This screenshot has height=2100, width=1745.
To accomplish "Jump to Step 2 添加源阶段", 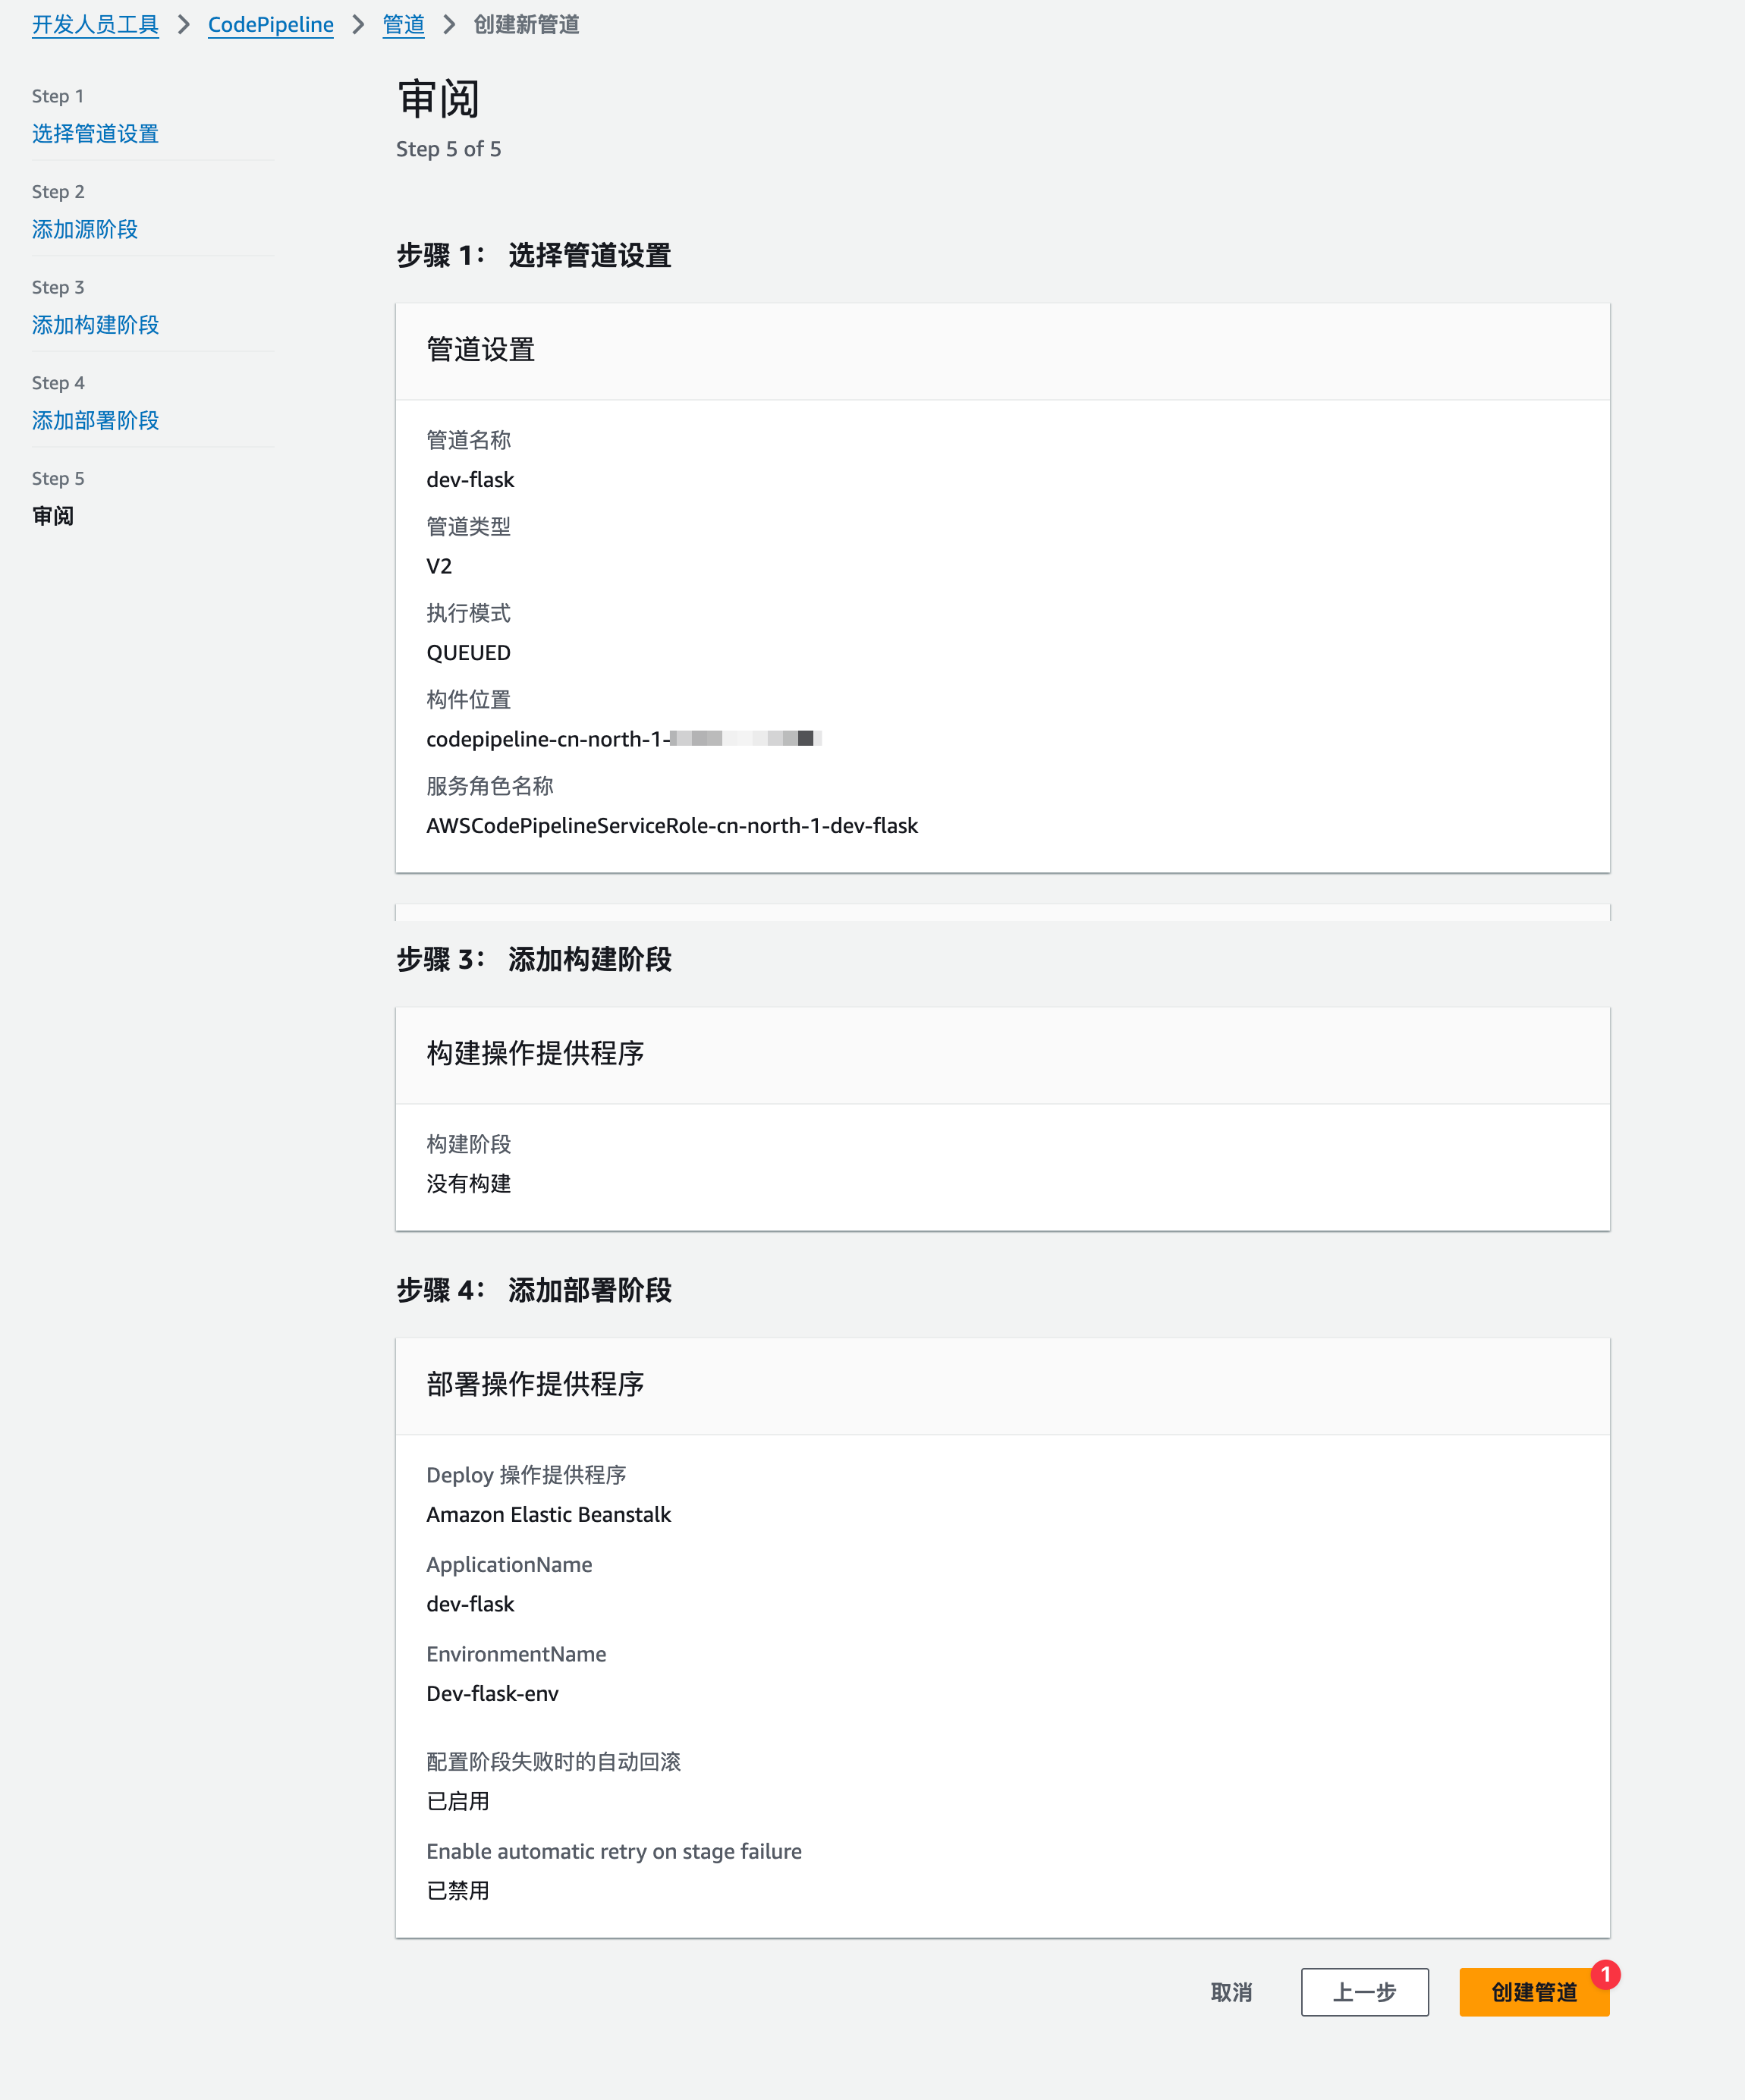I will click(x=85, y=229).
